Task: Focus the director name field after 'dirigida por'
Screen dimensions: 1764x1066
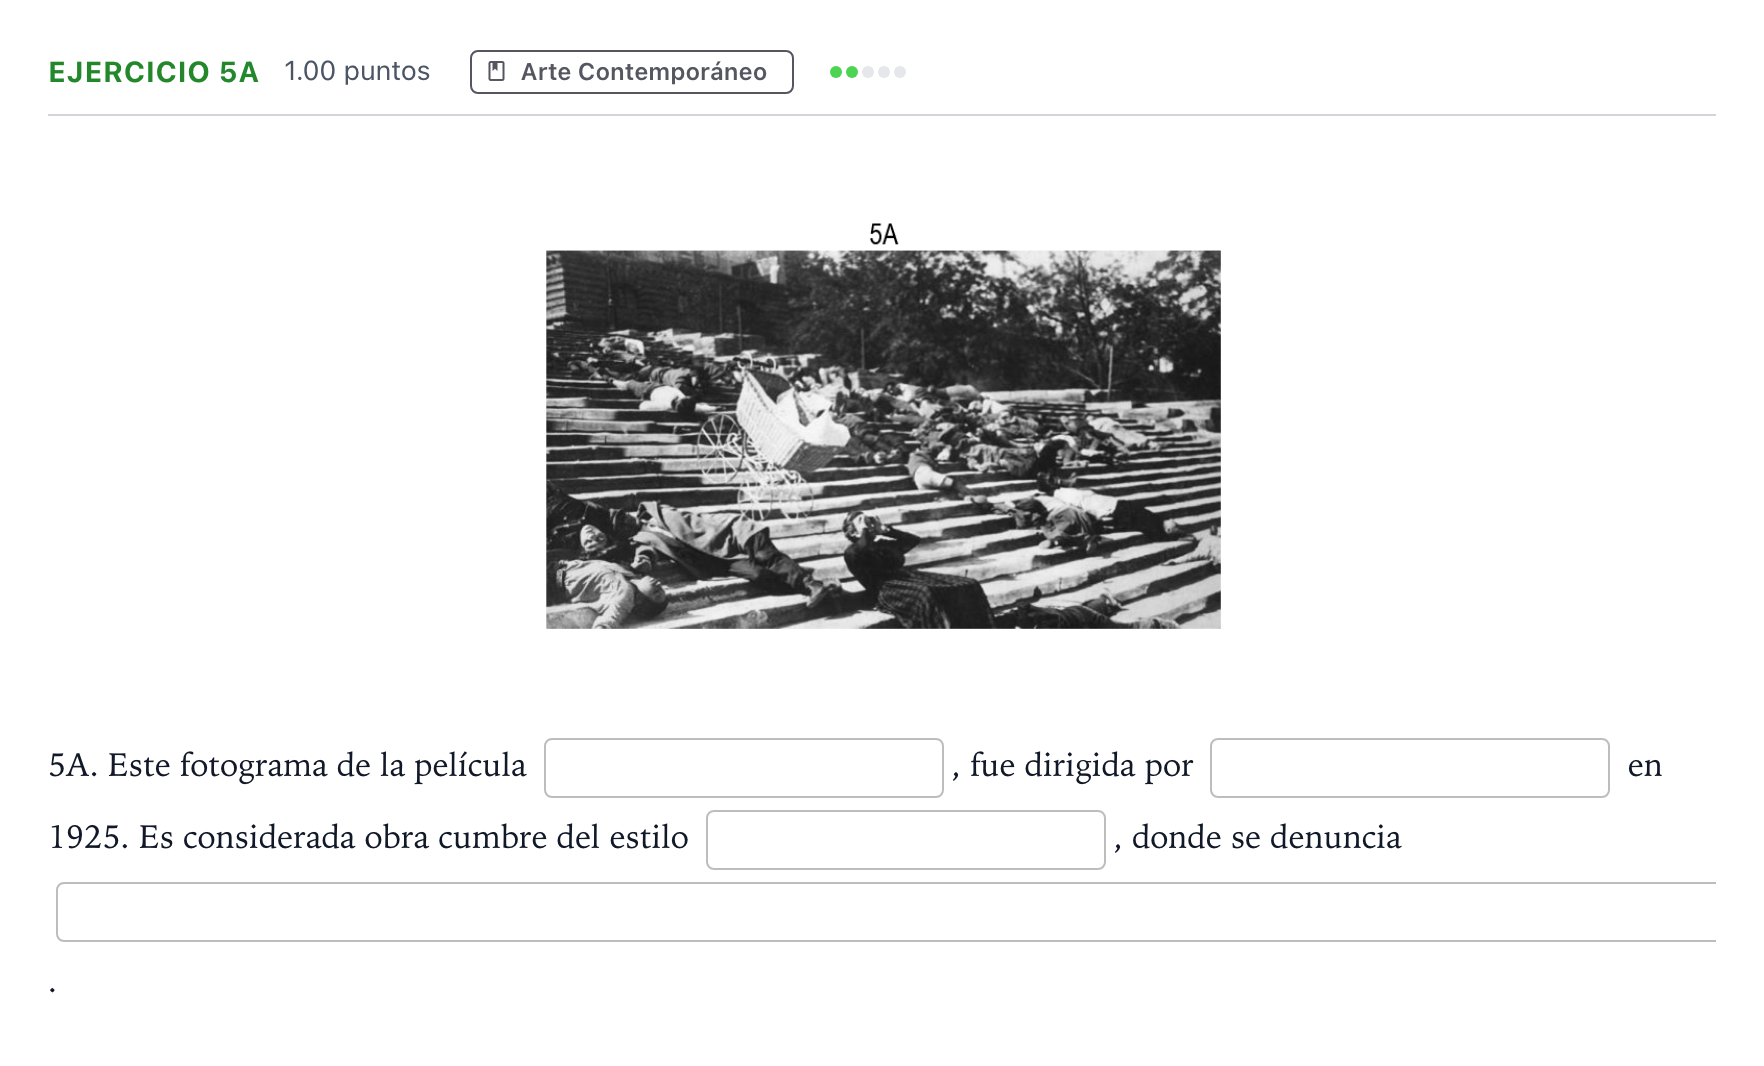Action: click(x=1409, y=768)
